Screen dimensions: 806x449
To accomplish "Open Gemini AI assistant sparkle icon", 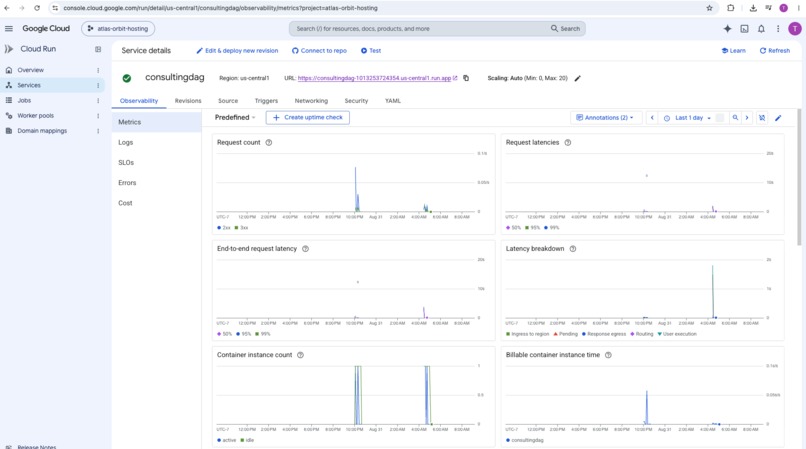I will (x=727, y=29).
